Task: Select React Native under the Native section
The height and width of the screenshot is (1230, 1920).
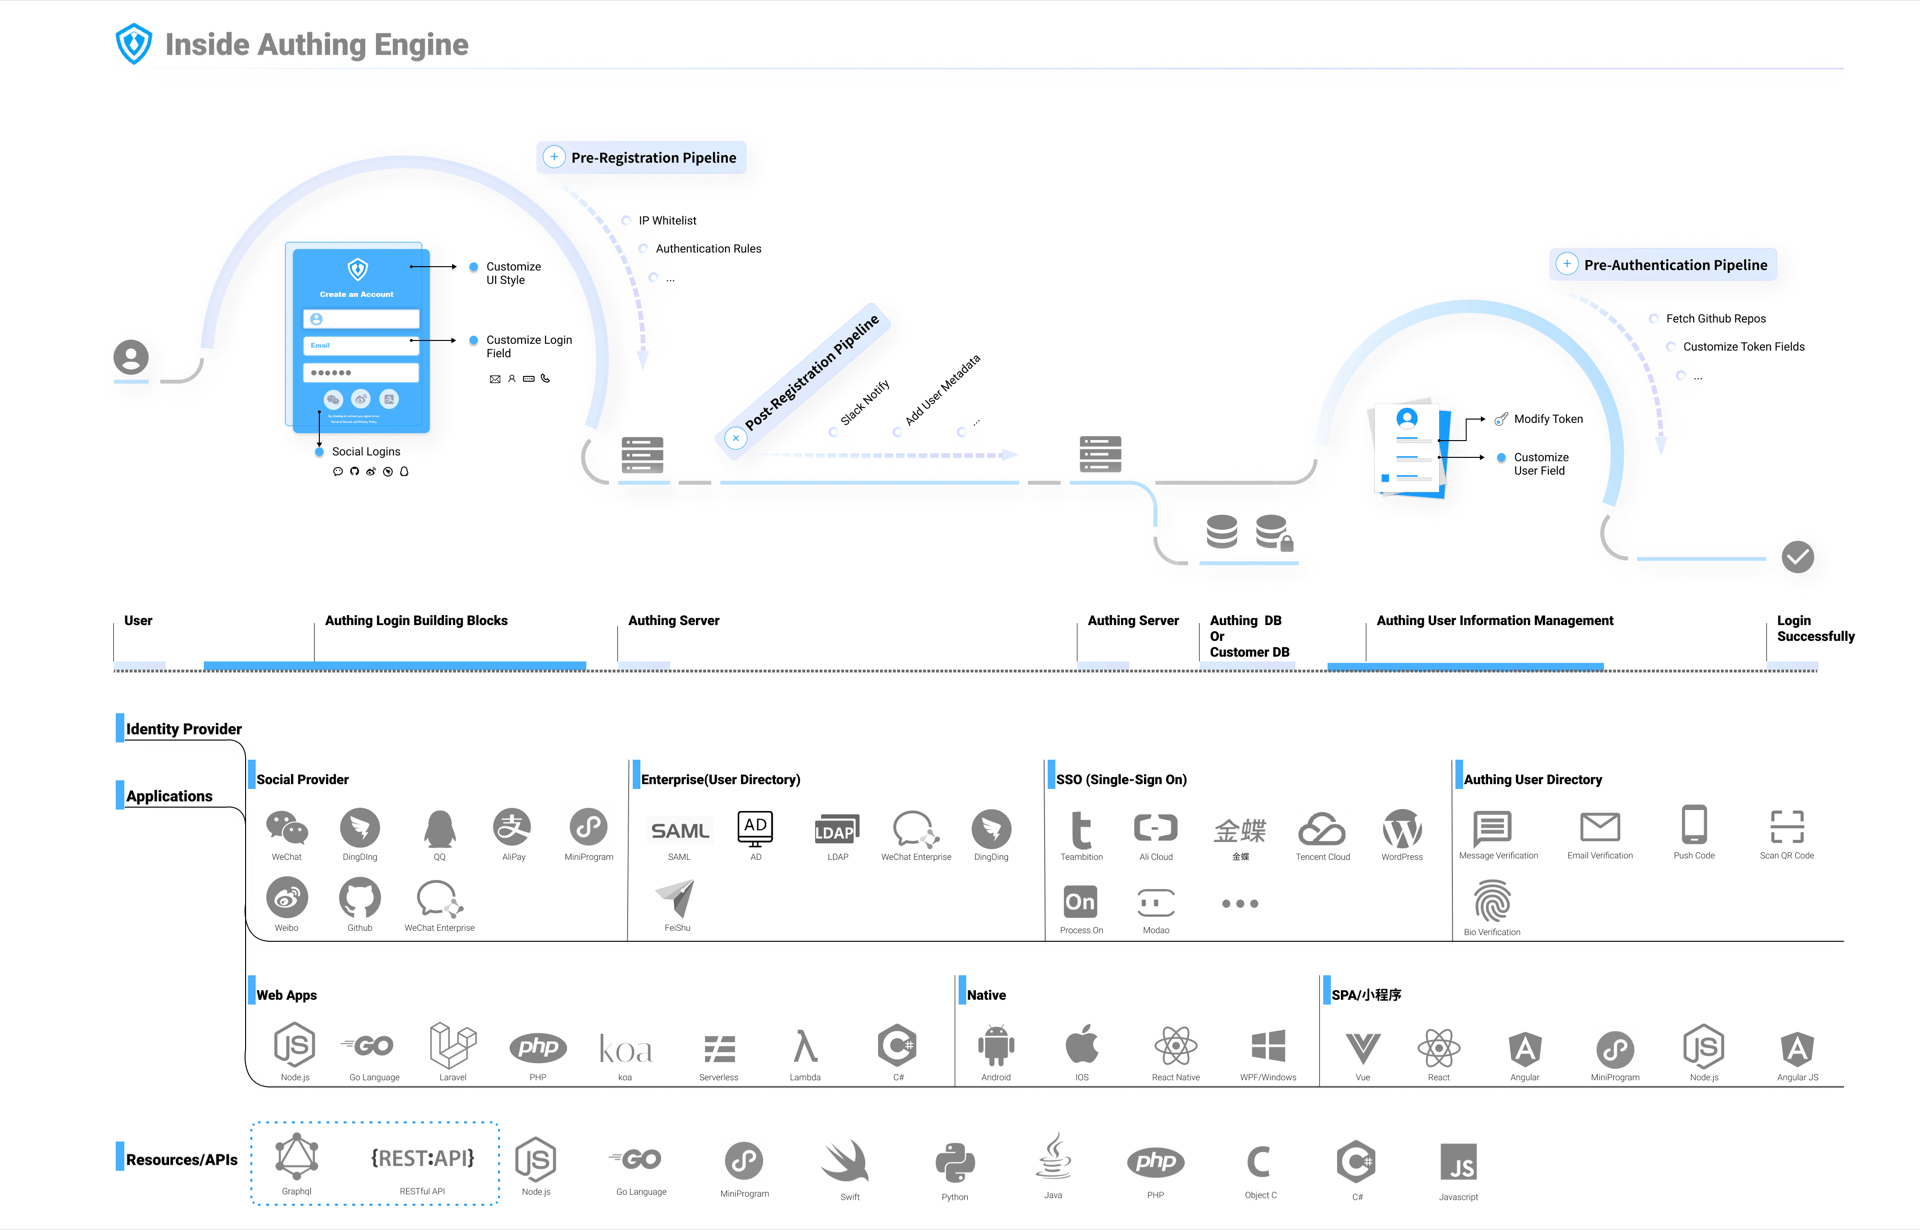Action: point(1175,1046)
